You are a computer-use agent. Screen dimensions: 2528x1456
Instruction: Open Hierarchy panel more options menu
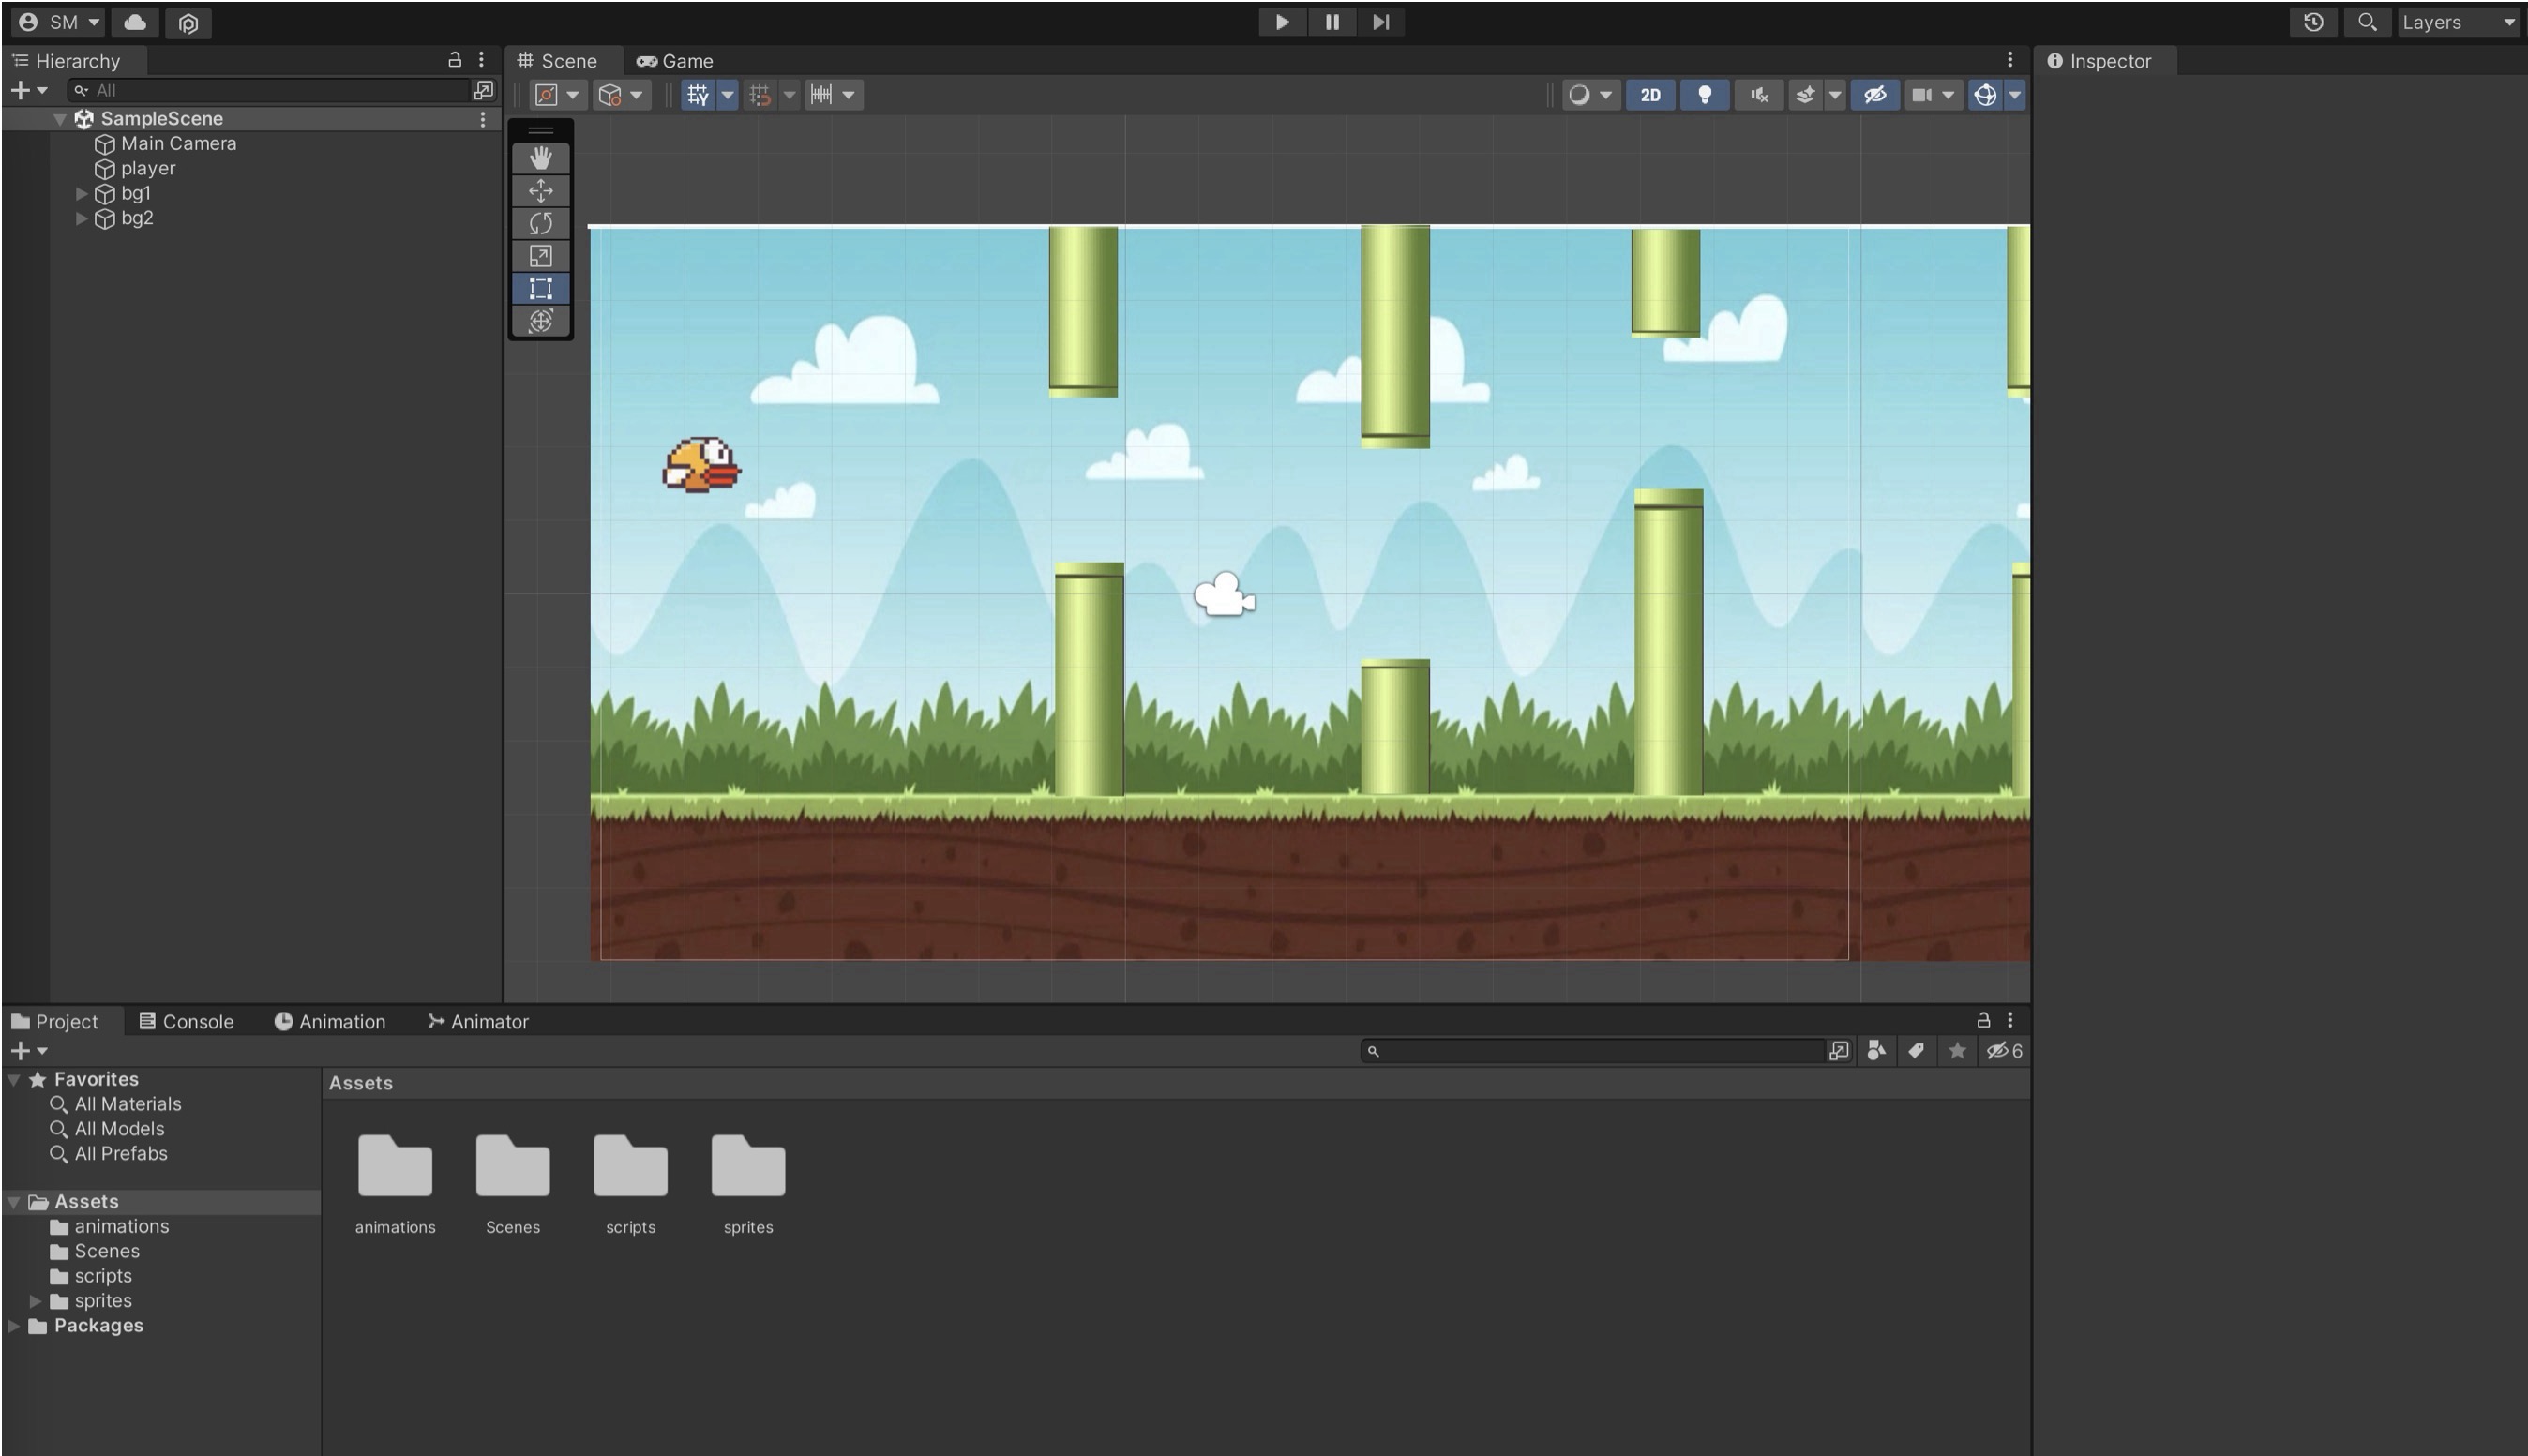[481, 60]
